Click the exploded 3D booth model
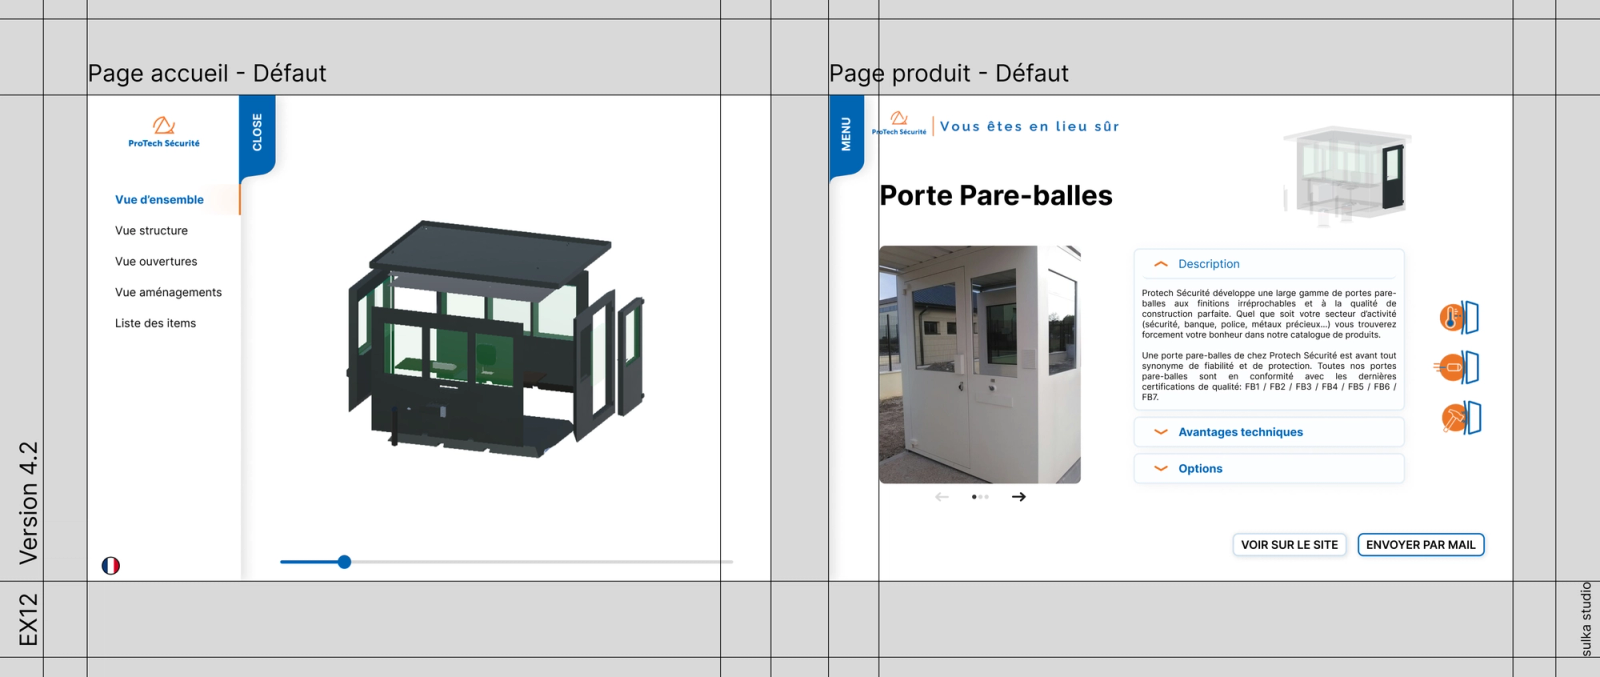Image resolution: width=1600 pixels, height=677 pixels. coord(496,338)
